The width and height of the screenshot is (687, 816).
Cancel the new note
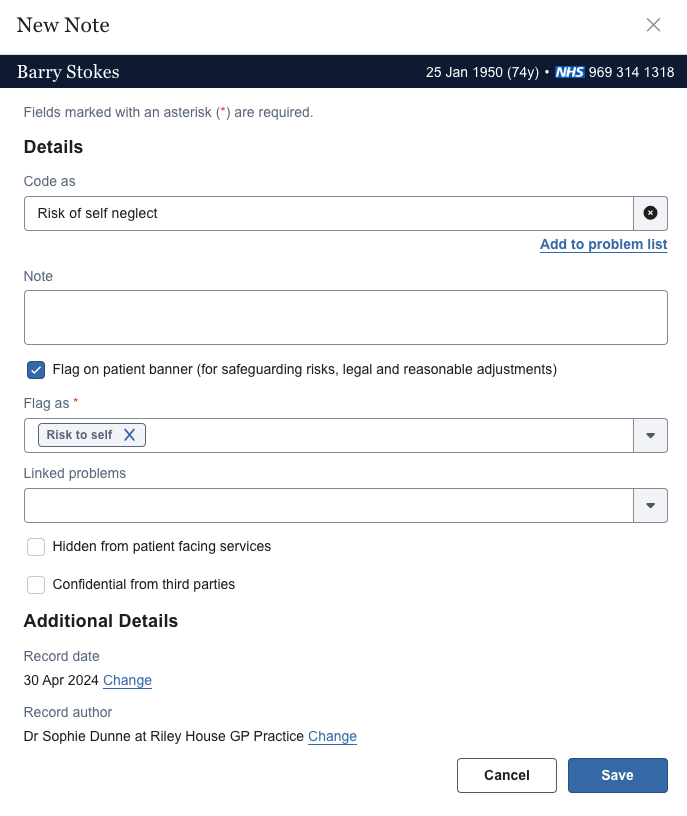point(506,775)
